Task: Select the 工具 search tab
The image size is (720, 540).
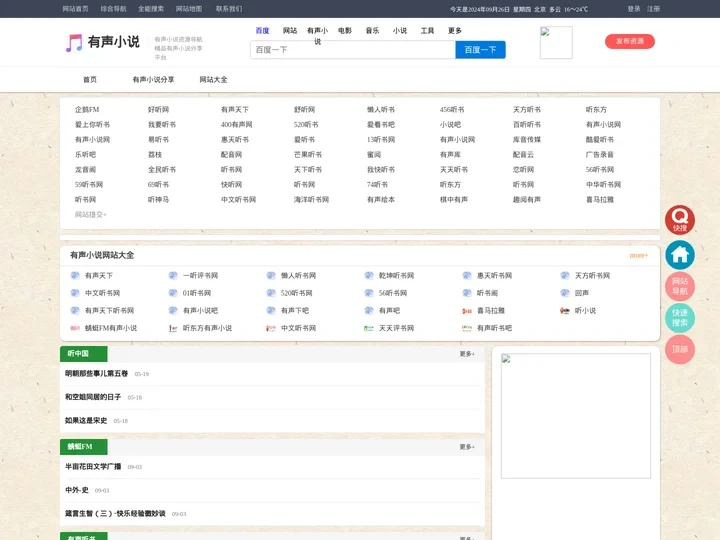Action: click(428, 30)
